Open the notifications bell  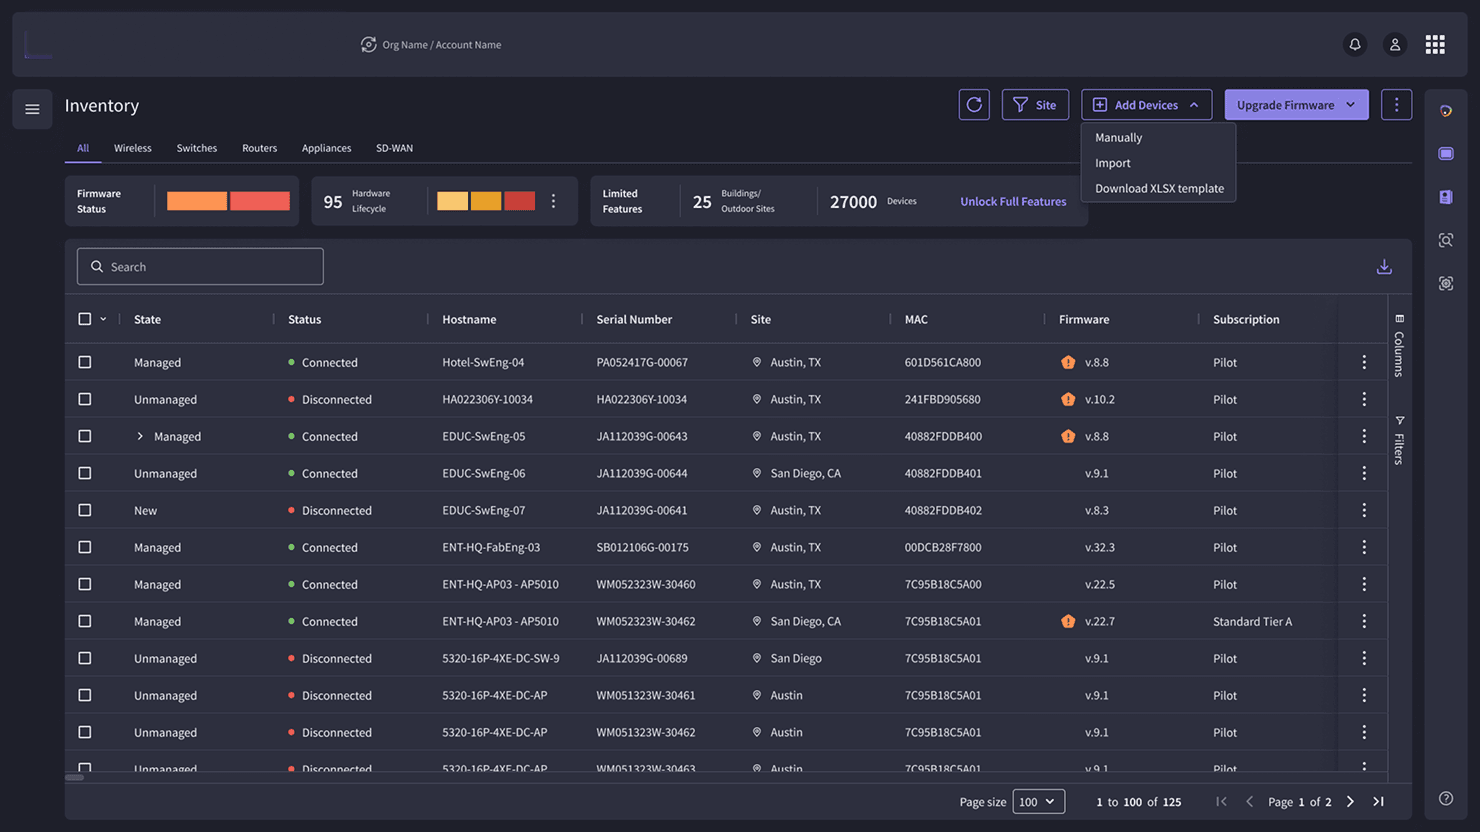(x=1355, y=45)
